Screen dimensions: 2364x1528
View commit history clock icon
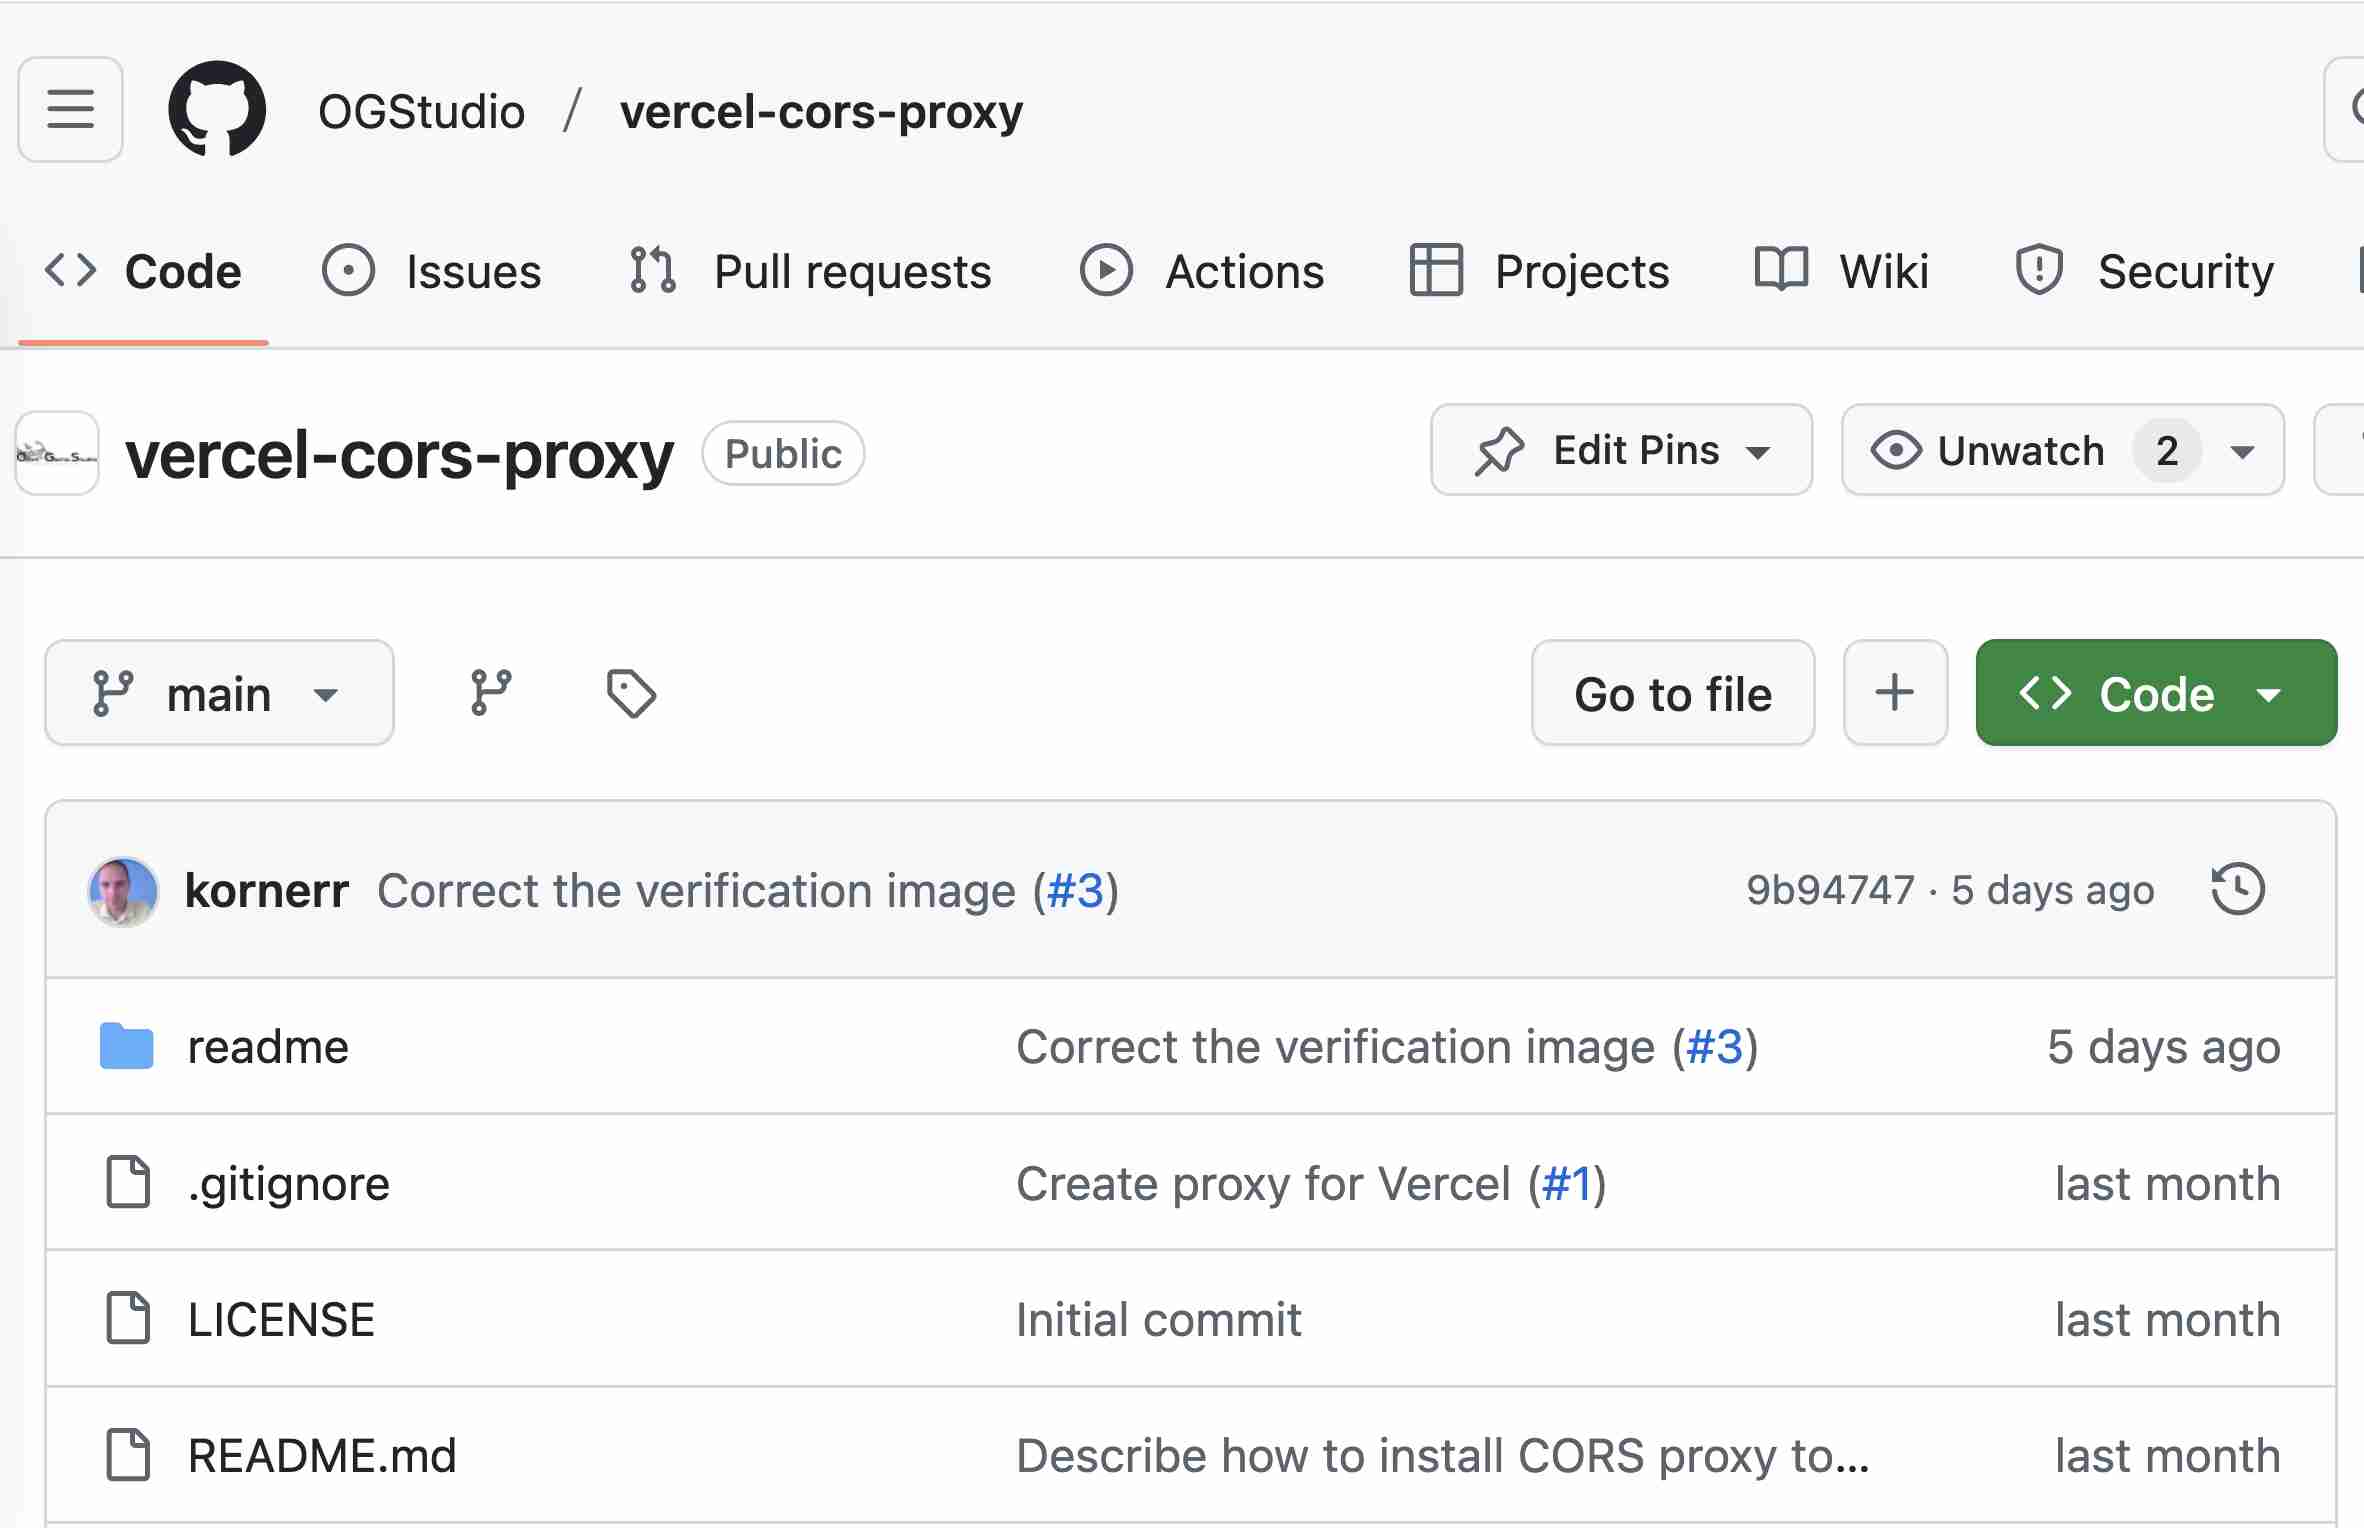[2237, 889]
